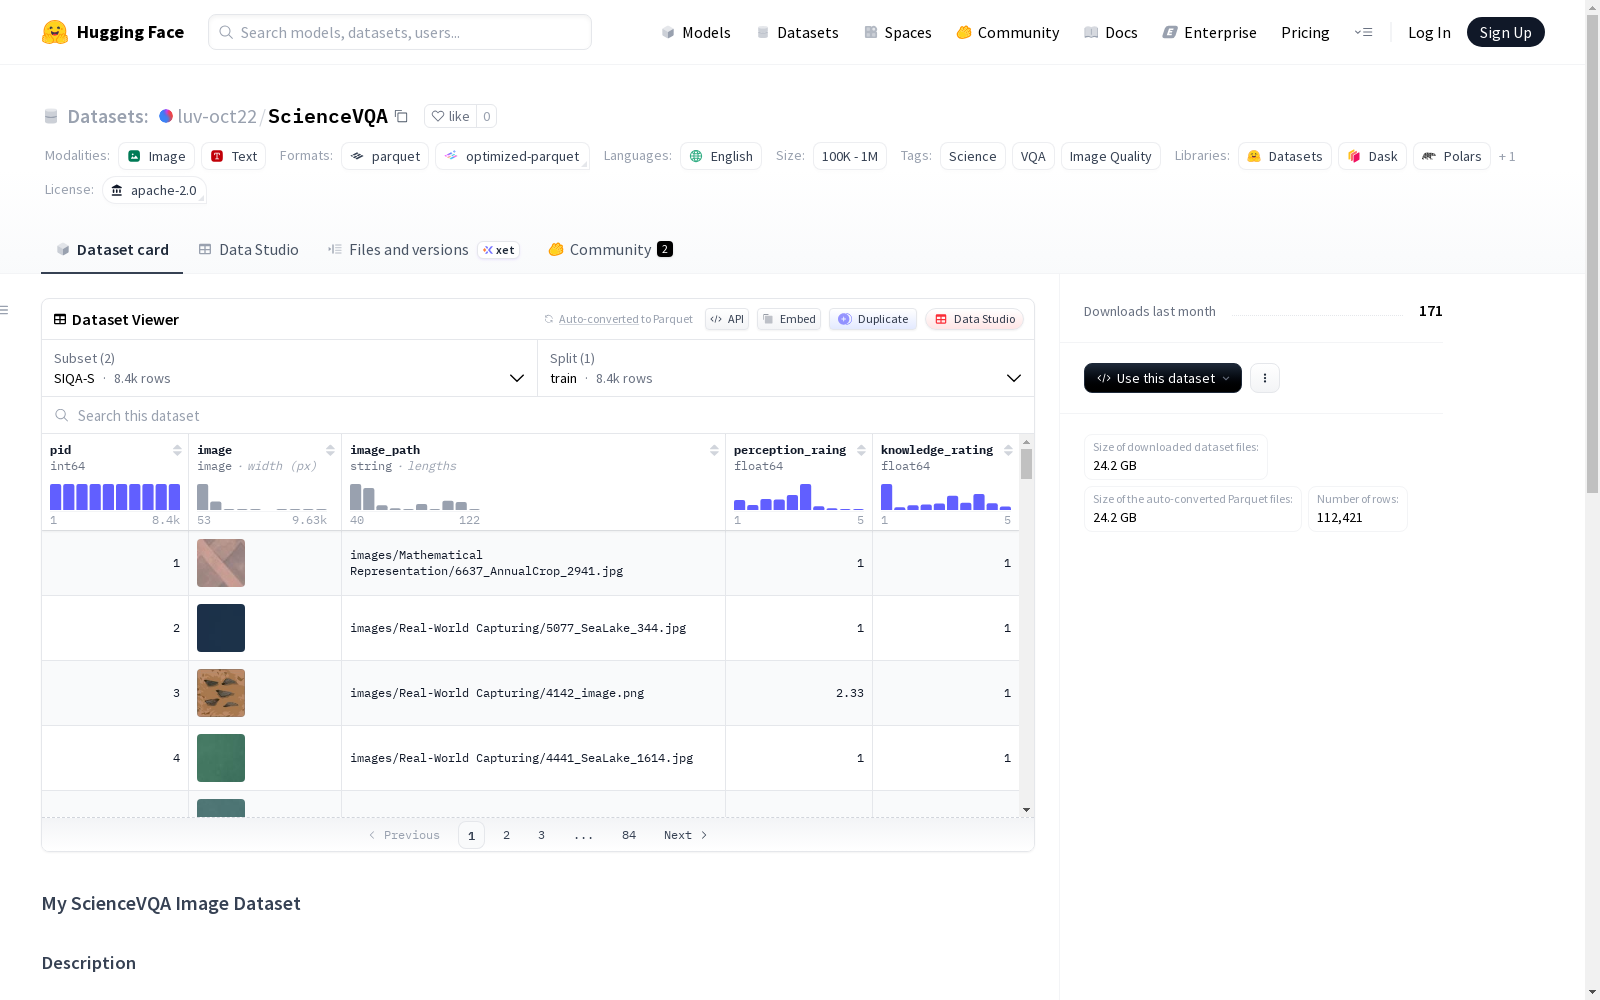
Task: Click the API button in Dataset Viewer
Action: point(727,319)
